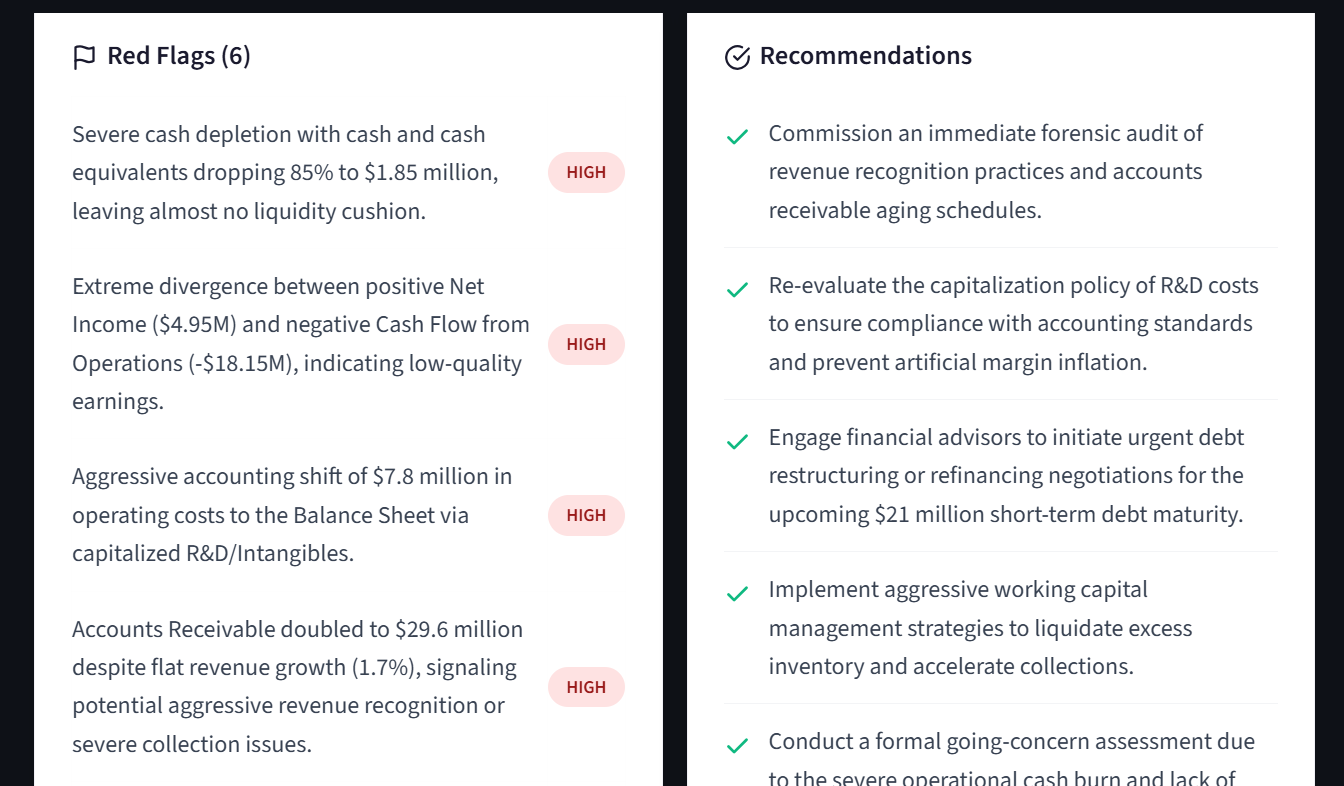Click the $21 million short-term debt maturity recommendation
This screenshot has height=786, width=1344.
pyautogui.click(x=1007, y=476)
